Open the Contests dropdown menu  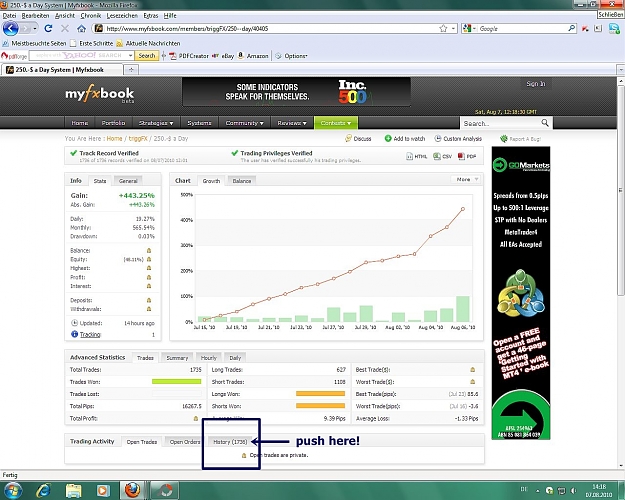336,123
